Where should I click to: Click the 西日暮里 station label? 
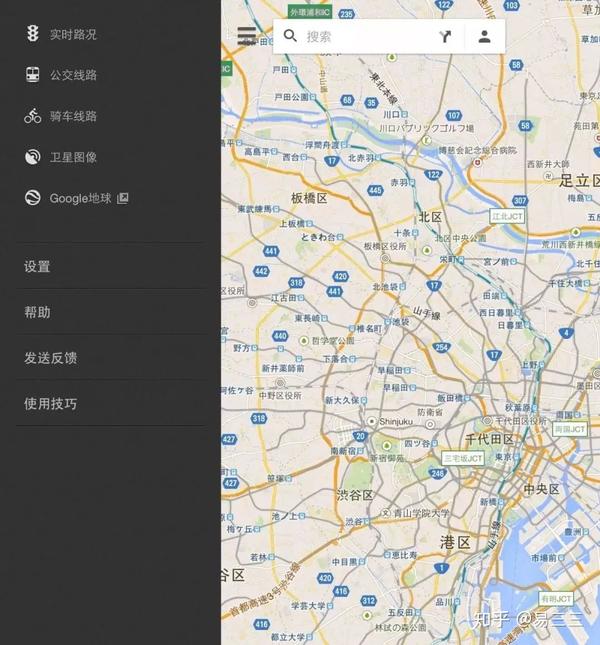click(x=496, y=313)
